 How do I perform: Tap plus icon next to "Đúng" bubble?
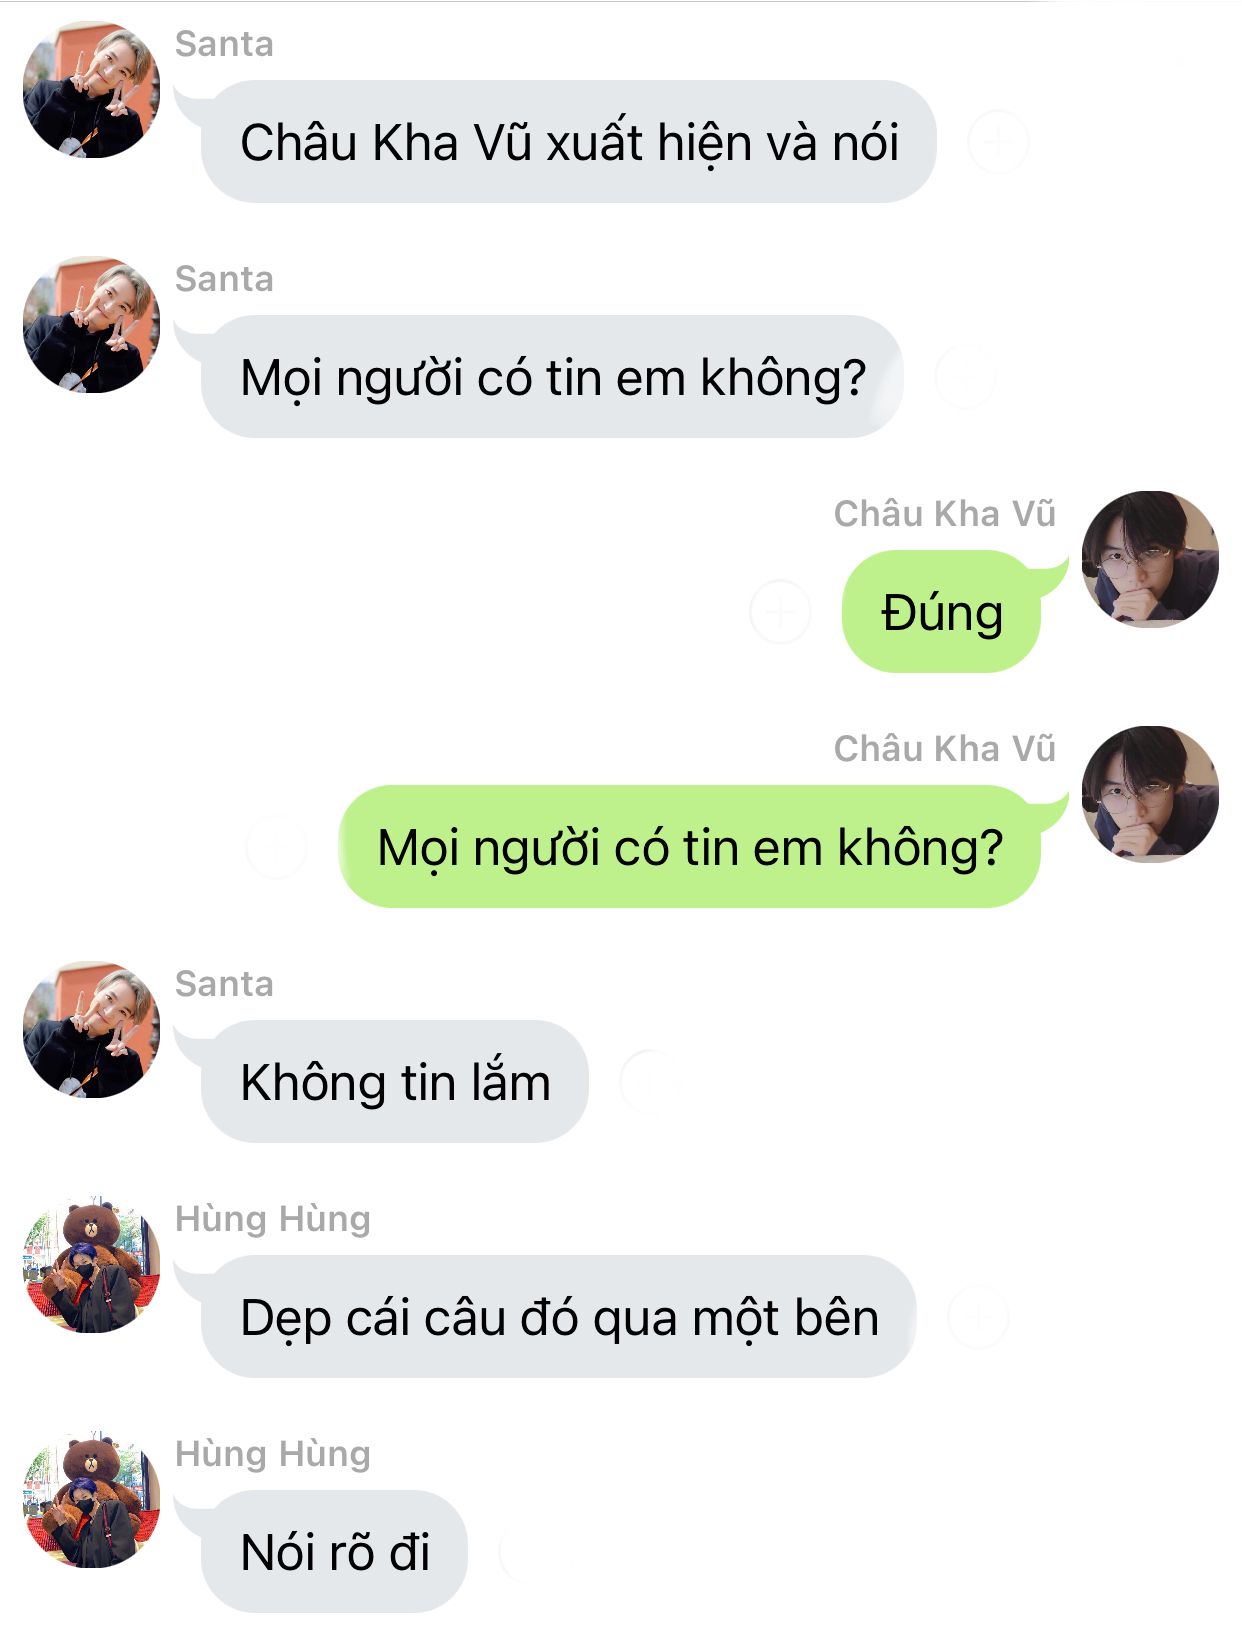(x=780, y=611)
